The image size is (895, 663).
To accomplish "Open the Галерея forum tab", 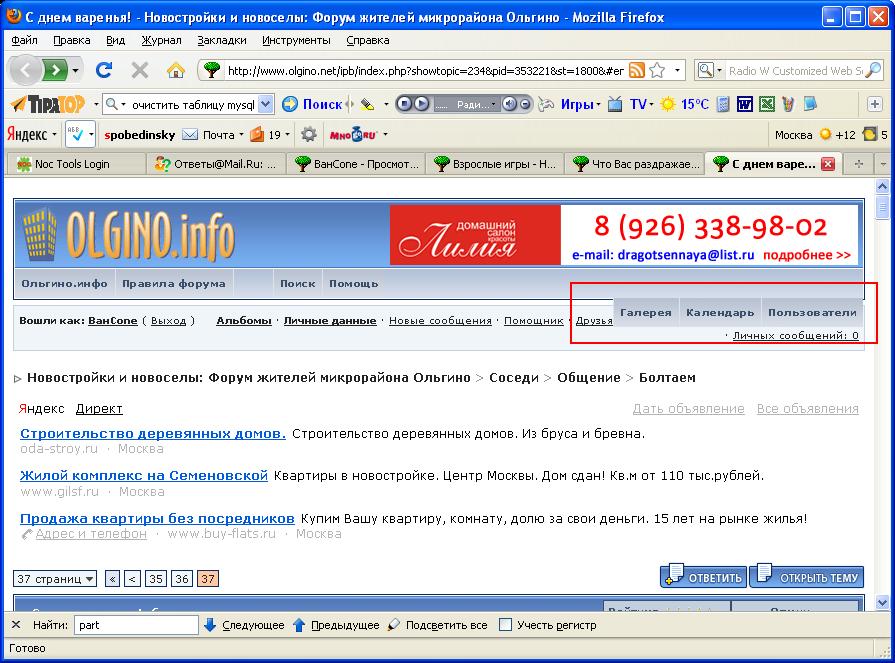I will click(x=646, y=313).
